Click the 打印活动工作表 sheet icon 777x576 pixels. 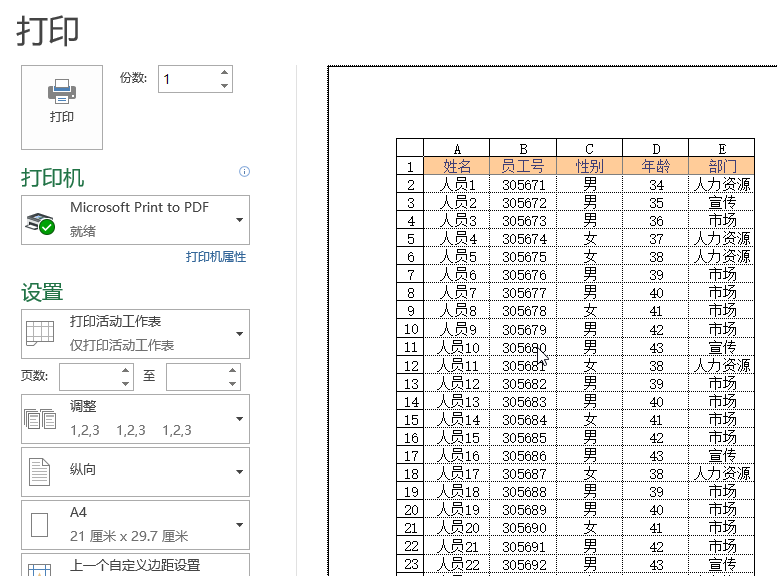(41, 334)
